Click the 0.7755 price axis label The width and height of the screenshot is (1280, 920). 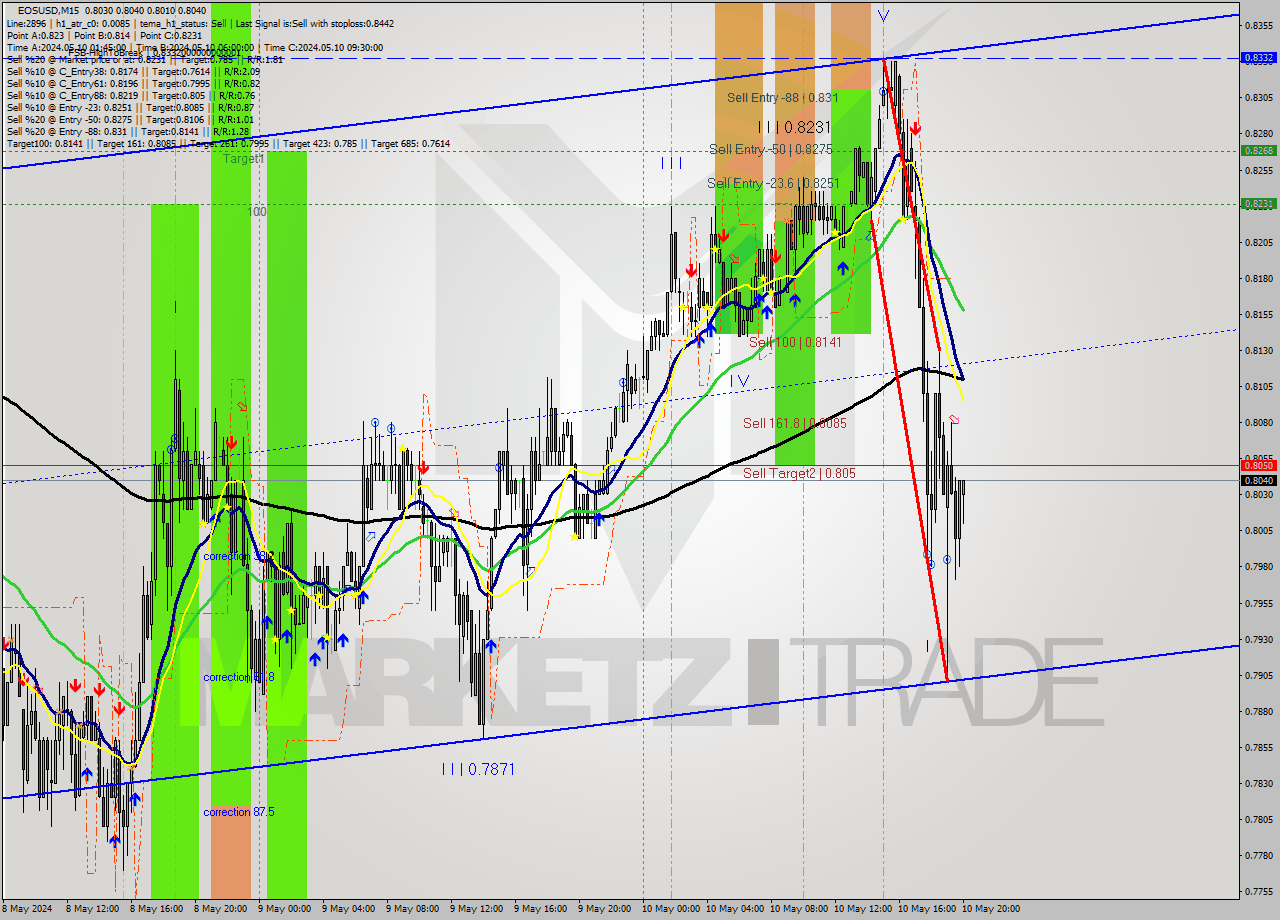click(x=1257, y=891)
